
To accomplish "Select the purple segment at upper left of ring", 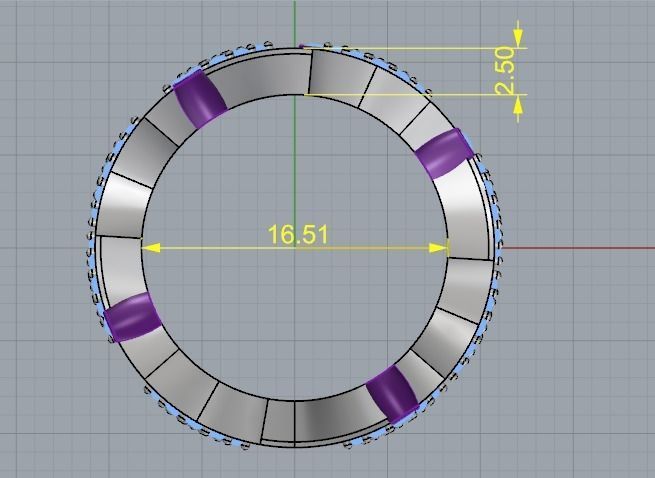I will point(200,99).
